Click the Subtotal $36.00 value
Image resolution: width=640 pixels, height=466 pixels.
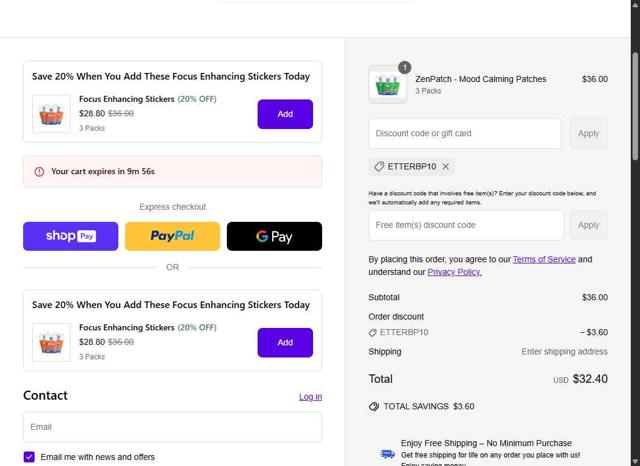tap(595, 297)
